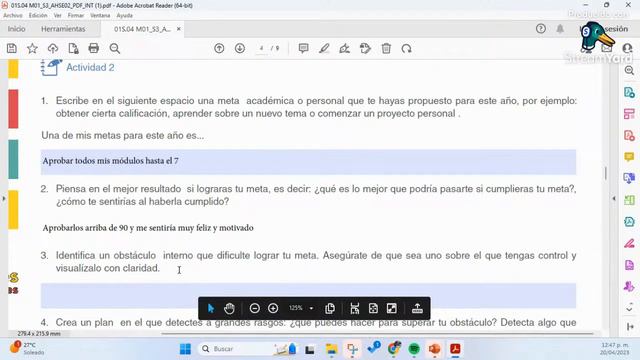Fit one full page using the floating toolbar
This screenshot has width=640, height=360.
373,308
